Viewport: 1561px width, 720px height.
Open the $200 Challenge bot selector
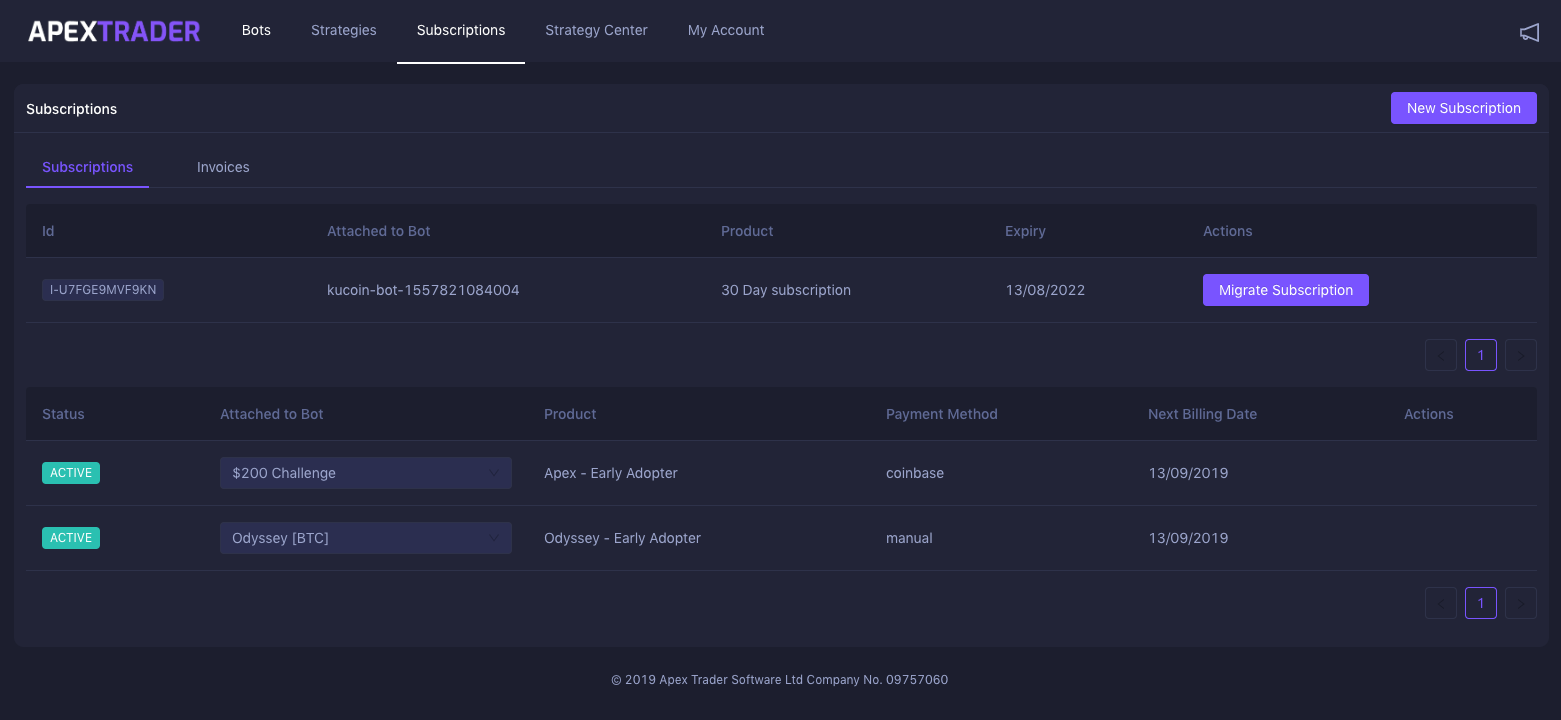[365, 472]
